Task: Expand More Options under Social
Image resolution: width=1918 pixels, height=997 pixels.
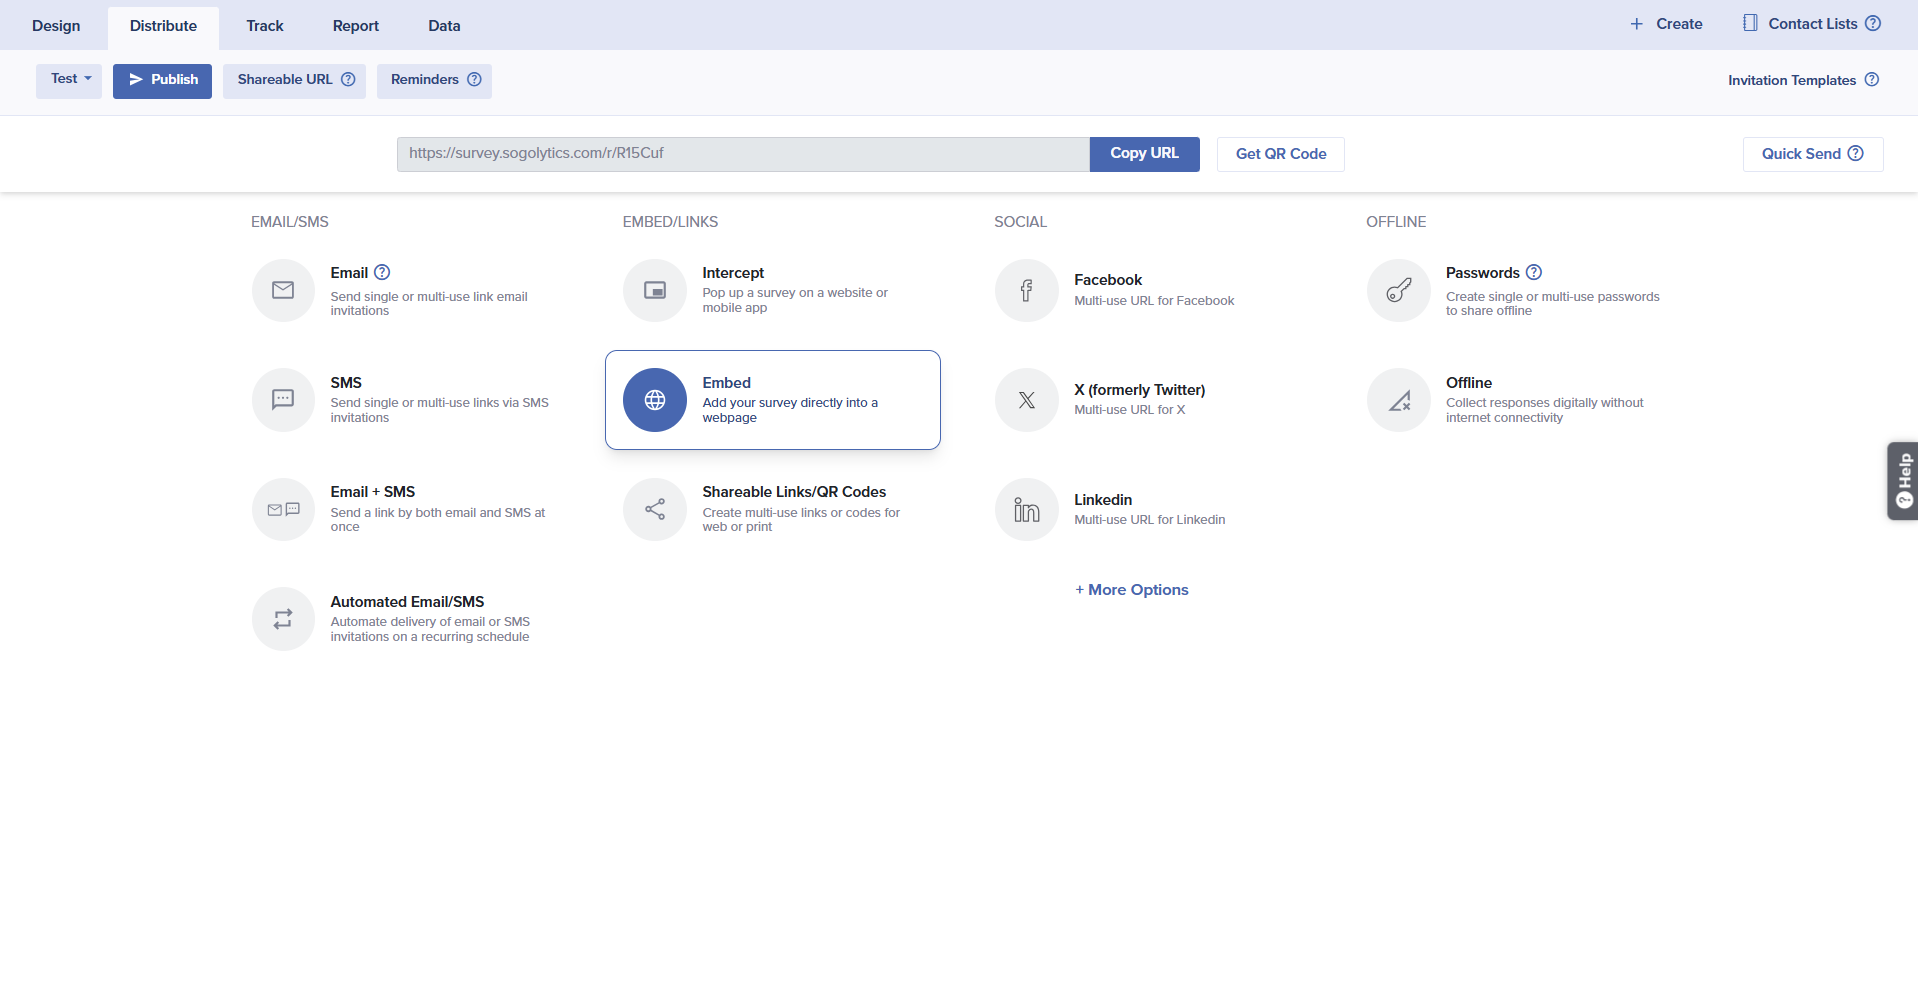Action: [x=1131, y=590]
